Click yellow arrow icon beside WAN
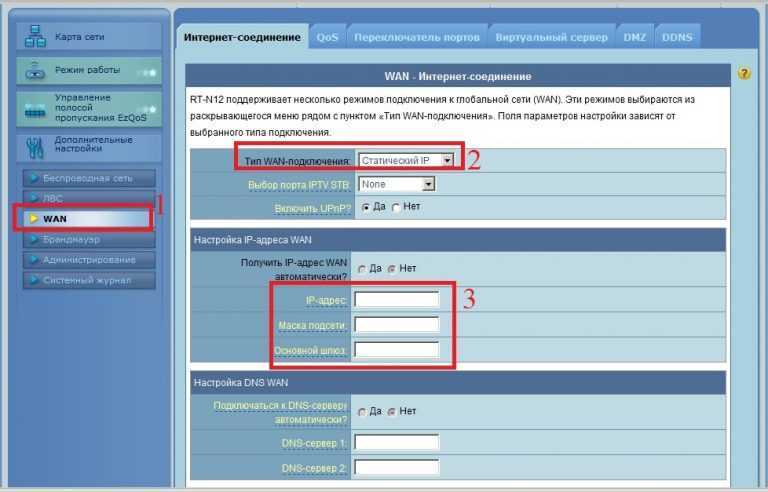 34,219
